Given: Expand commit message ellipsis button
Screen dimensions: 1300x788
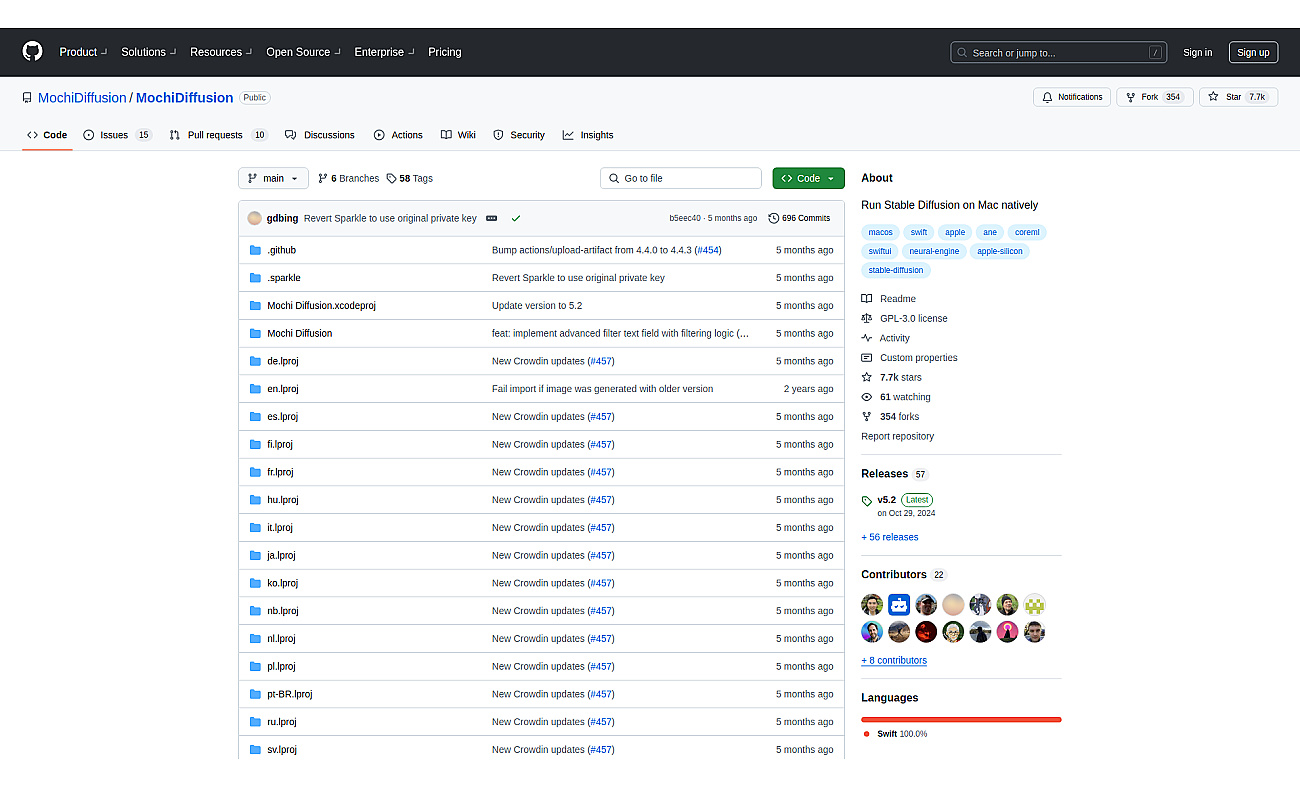Looking at the screenshot, I should pyautogui.click(x=491, y=218).
